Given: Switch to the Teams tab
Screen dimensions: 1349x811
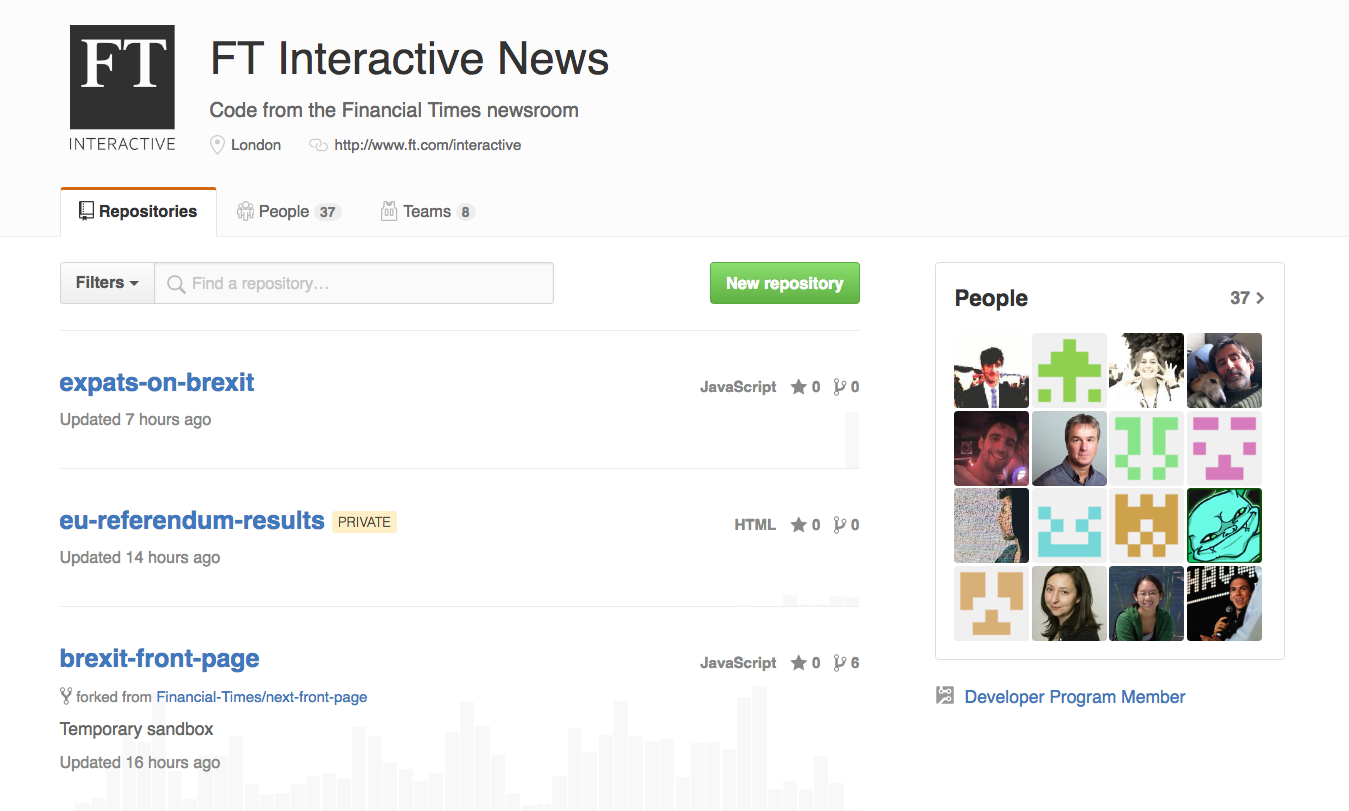Looking at the screenshot, I should click(427, 211).
